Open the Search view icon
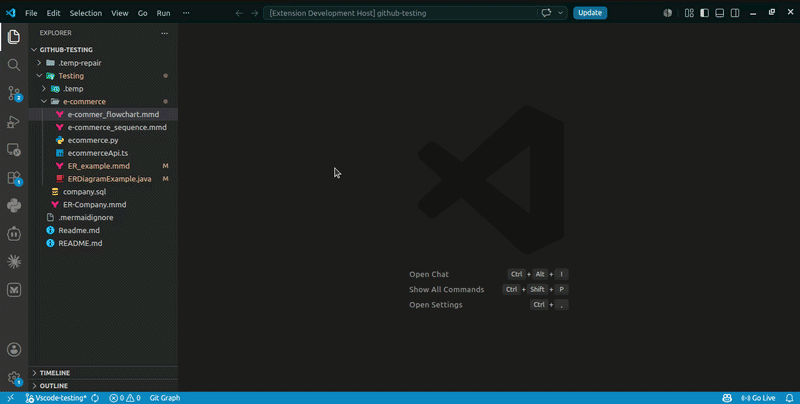 tap(14, 65)
